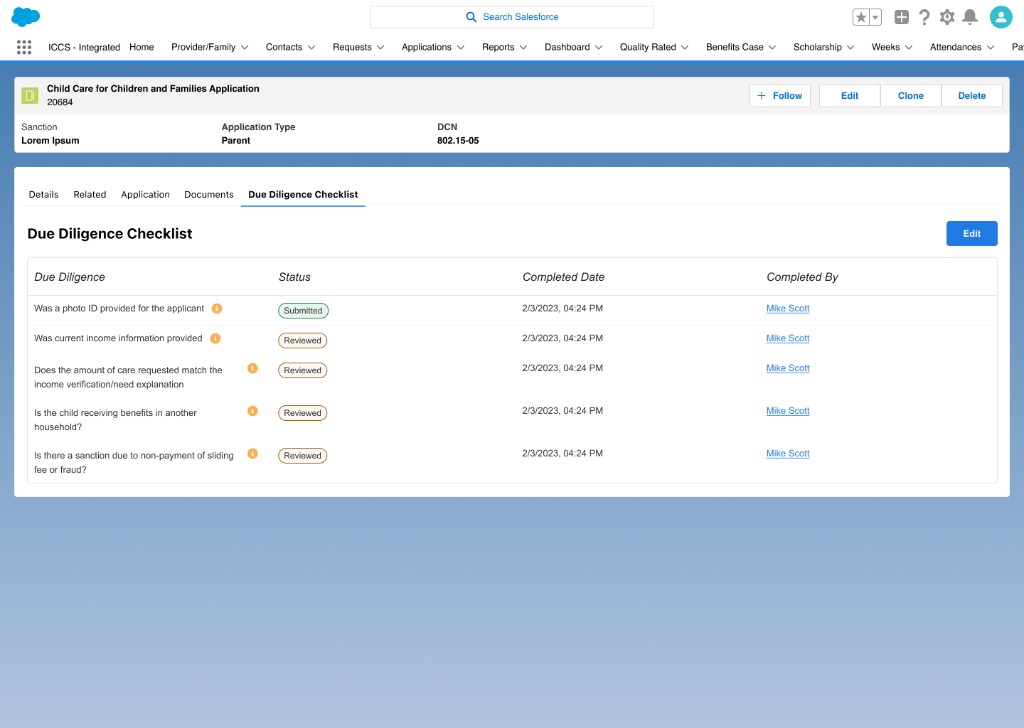Click the user profile avatar icon

tap(1000, 17)
